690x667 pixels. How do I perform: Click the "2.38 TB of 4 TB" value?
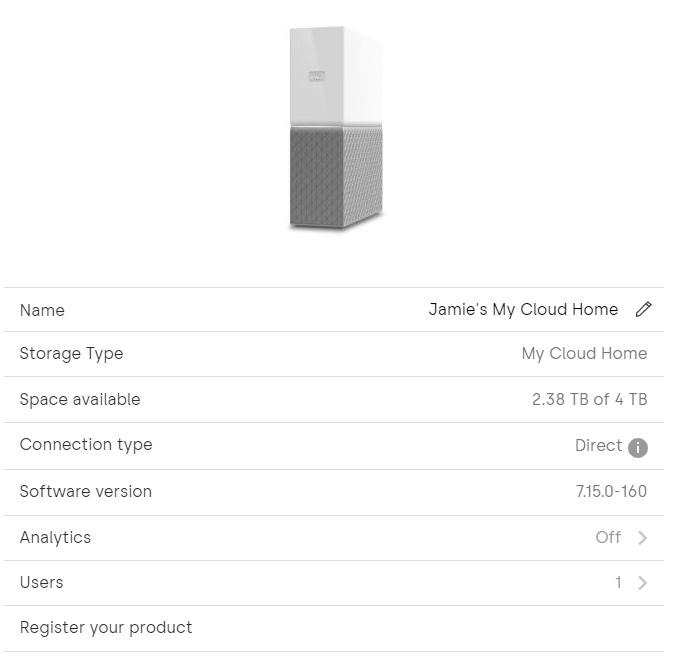pos(589,399)
